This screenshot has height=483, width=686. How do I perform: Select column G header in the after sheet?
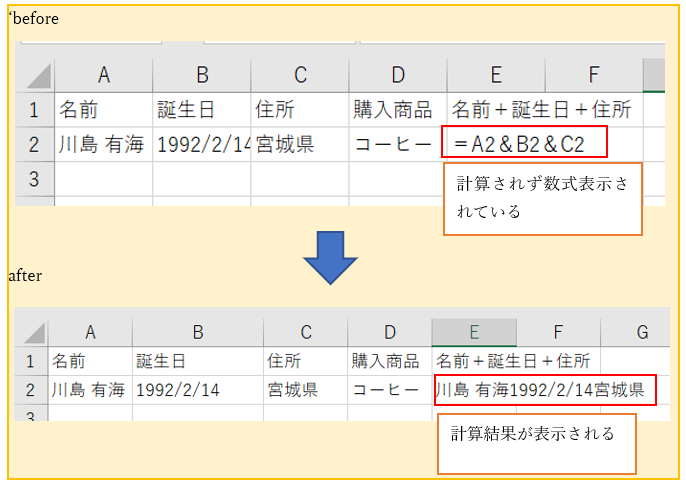[640, 333]
